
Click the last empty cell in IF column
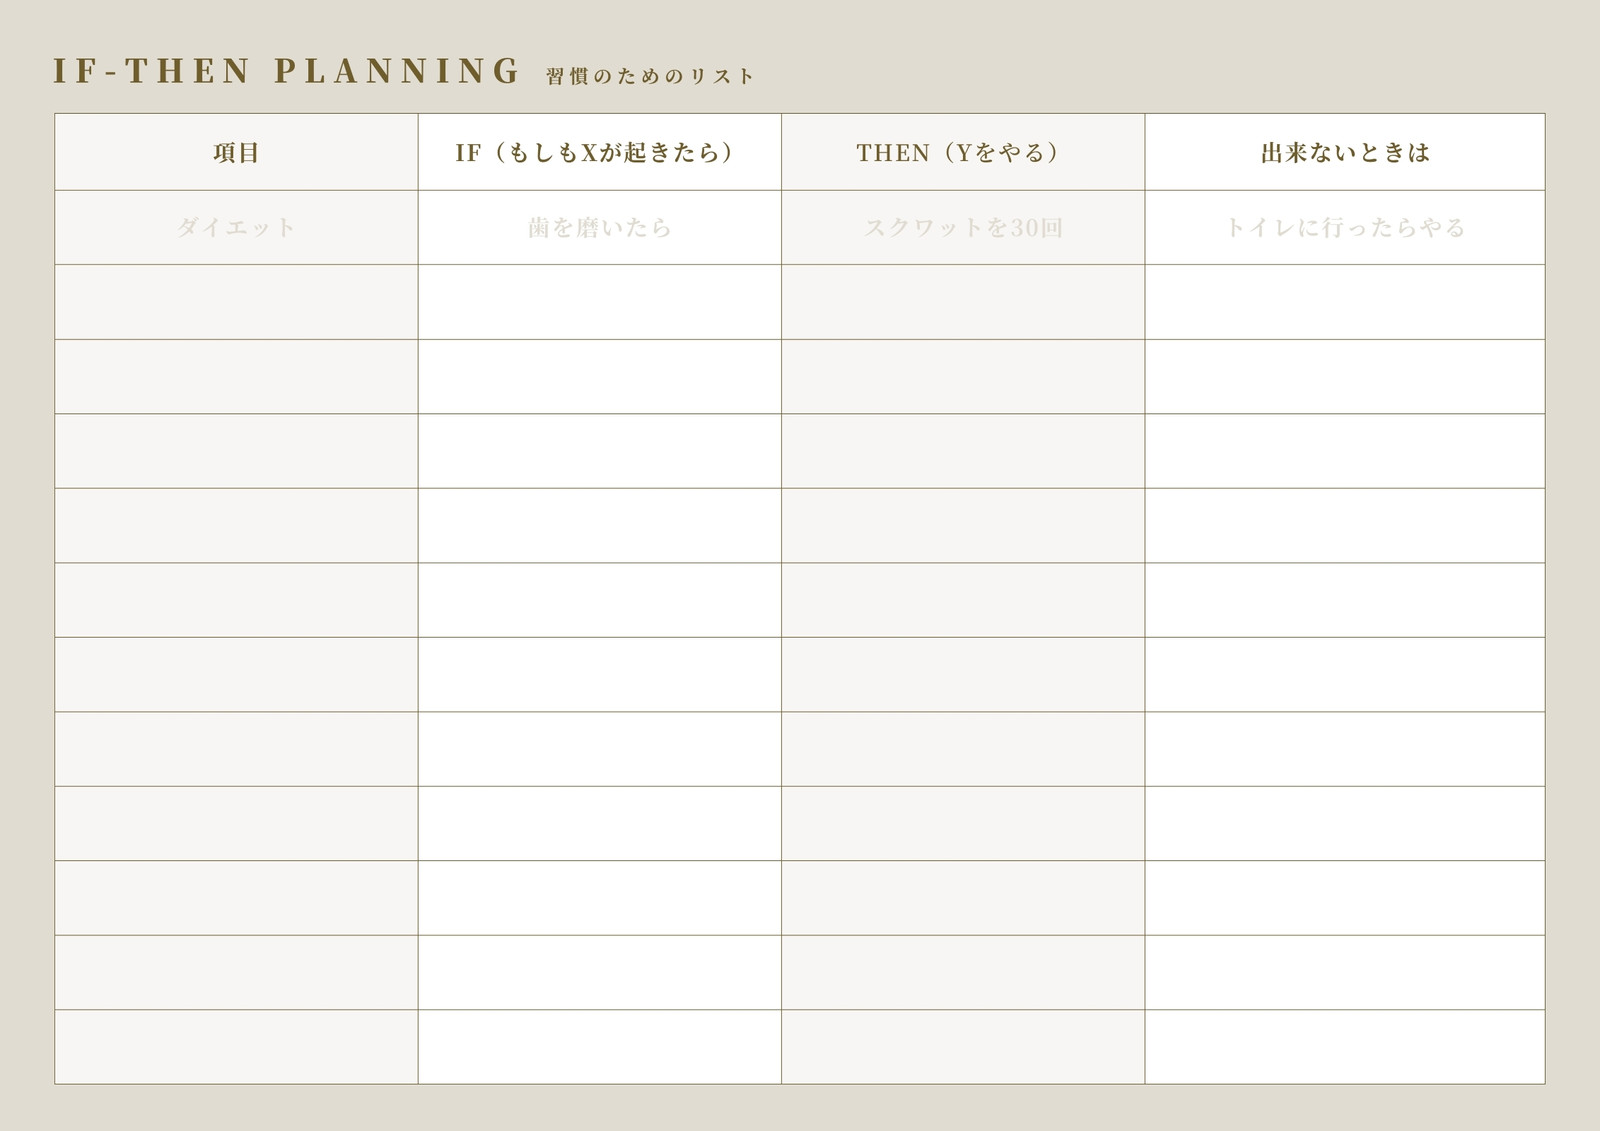(x=600, y=1047)
